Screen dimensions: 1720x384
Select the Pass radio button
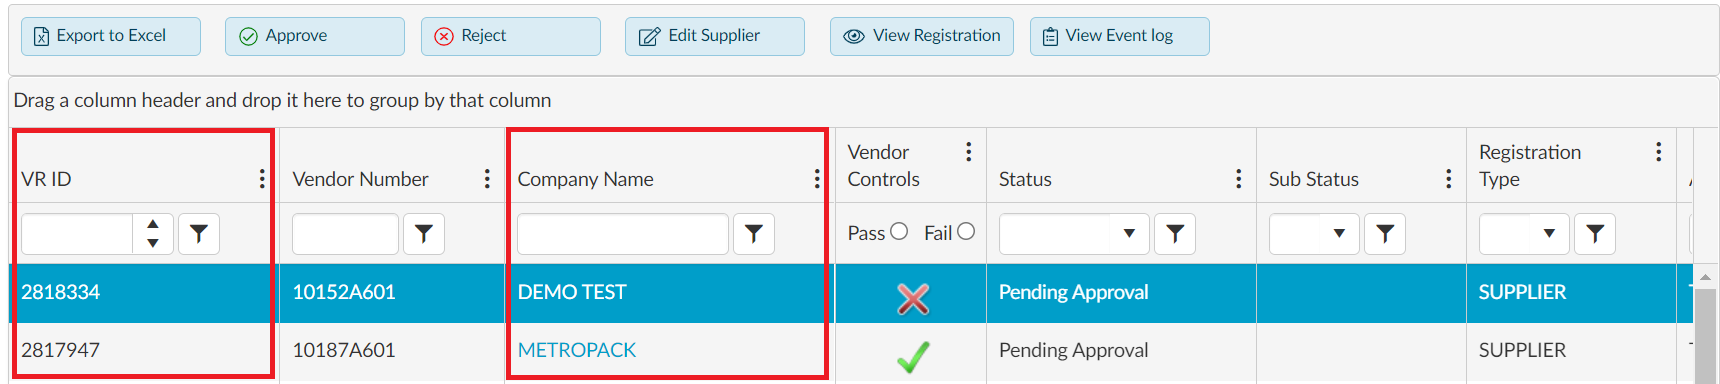(899, 231)
